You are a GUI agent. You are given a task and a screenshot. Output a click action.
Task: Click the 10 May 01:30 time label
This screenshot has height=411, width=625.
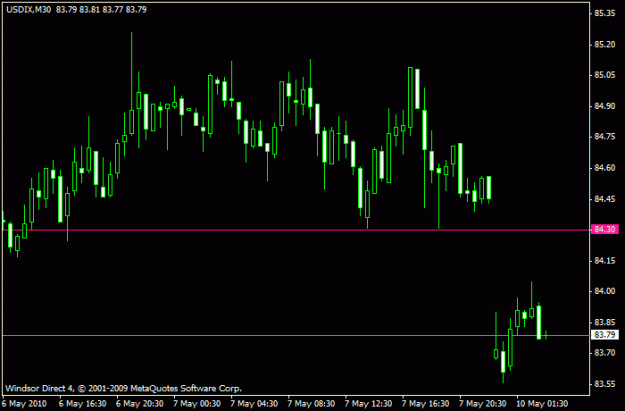[x=542, y=403]
